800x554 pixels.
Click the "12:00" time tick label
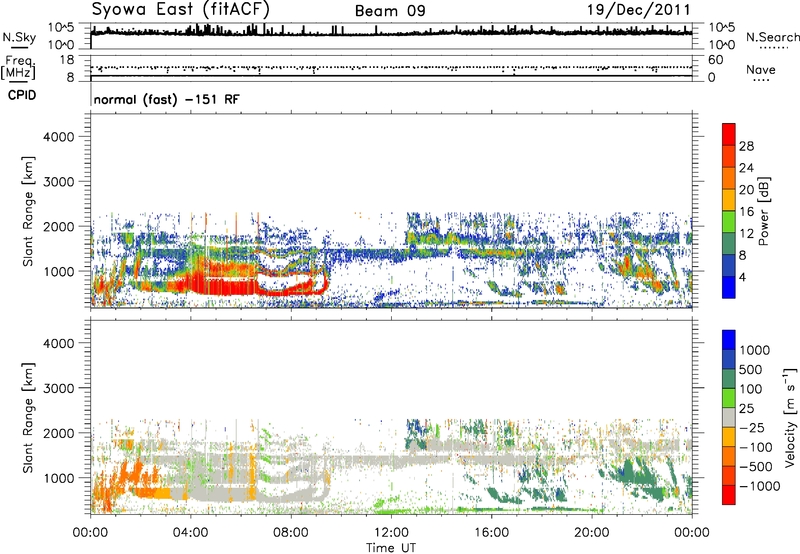point(391,533)
